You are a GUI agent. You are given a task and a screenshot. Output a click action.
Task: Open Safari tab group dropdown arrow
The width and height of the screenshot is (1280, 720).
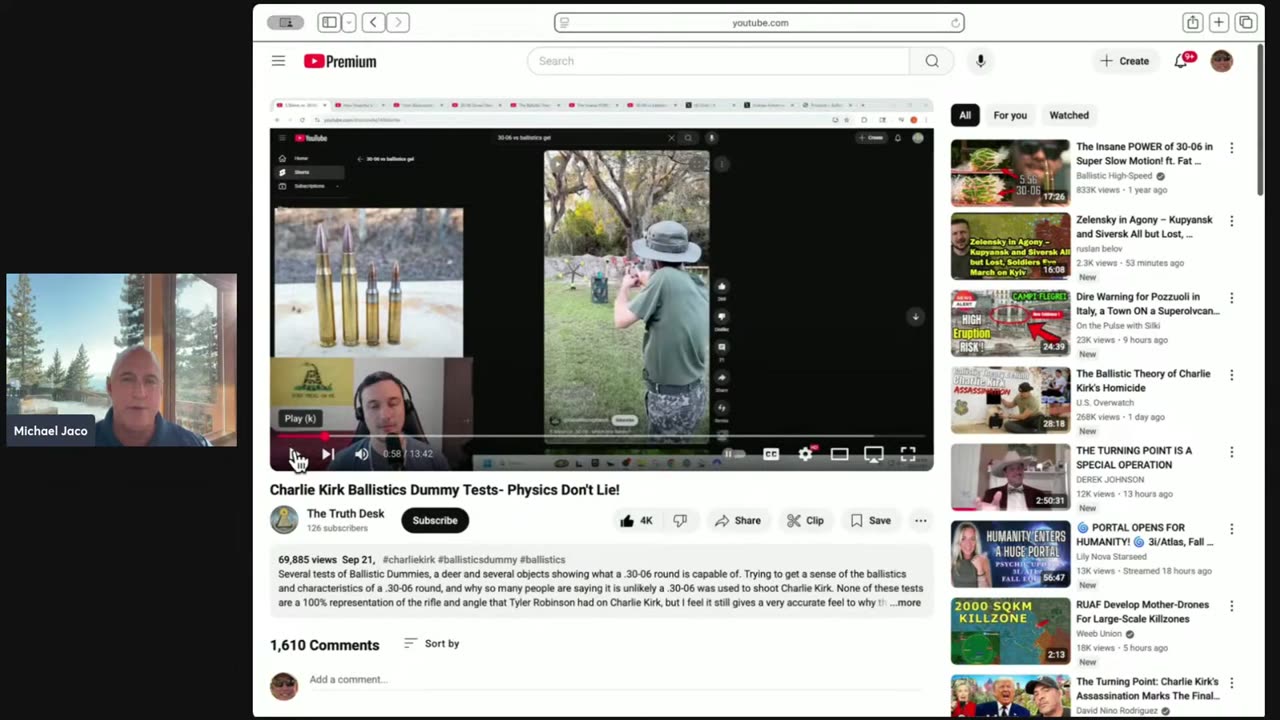click(x=349, y=22)
